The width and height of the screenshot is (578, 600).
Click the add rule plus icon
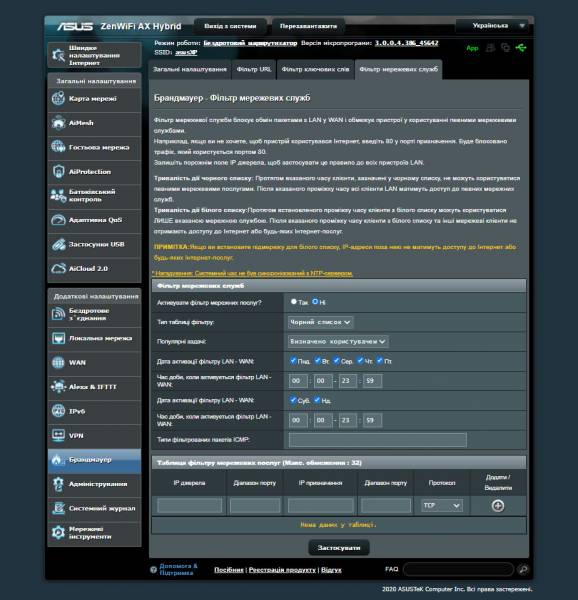click(498, 506)
